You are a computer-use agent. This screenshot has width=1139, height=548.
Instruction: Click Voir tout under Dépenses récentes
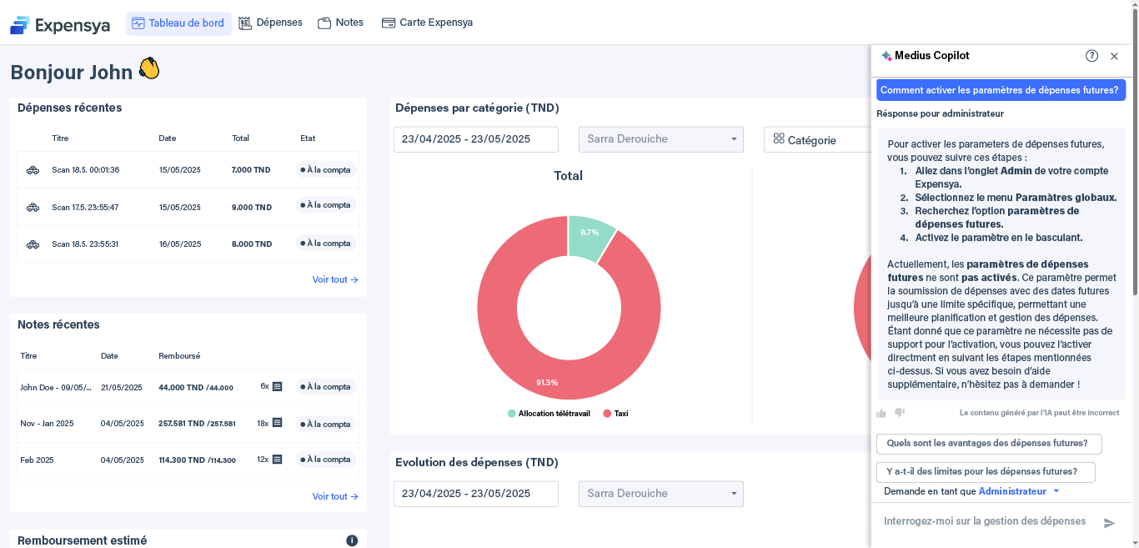334,280
